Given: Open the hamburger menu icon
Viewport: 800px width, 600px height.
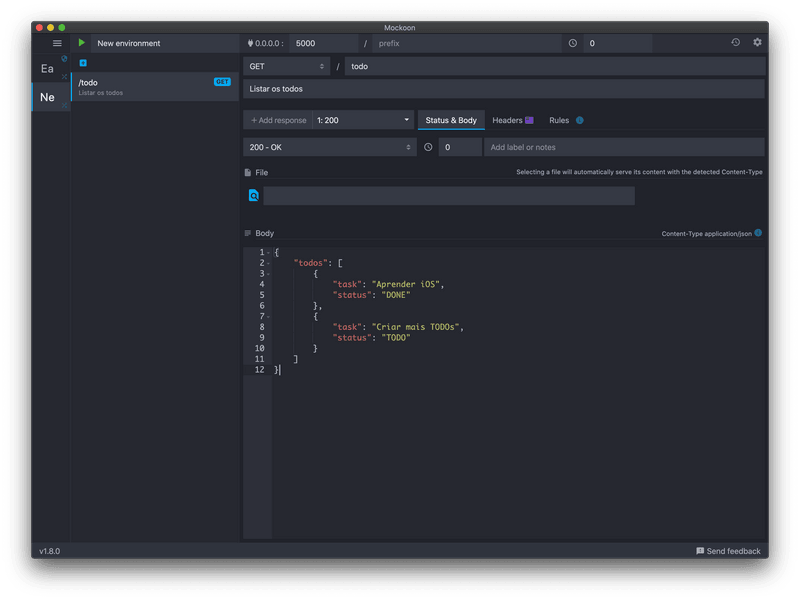Looking at the screenshot, I should [57, 43].
